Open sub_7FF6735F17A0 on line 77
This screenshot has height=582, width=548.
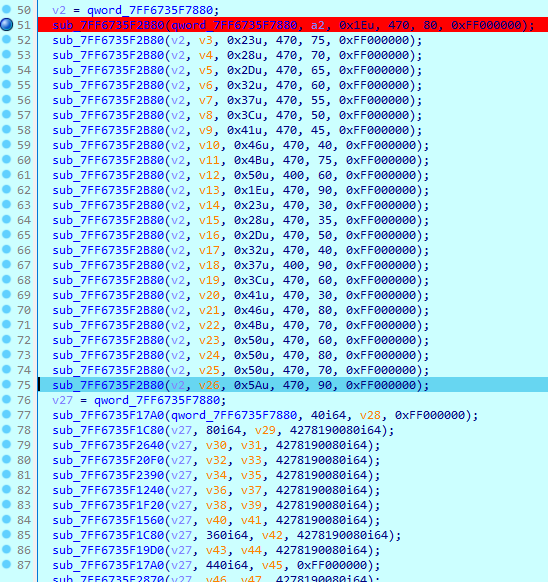point(108,415)
